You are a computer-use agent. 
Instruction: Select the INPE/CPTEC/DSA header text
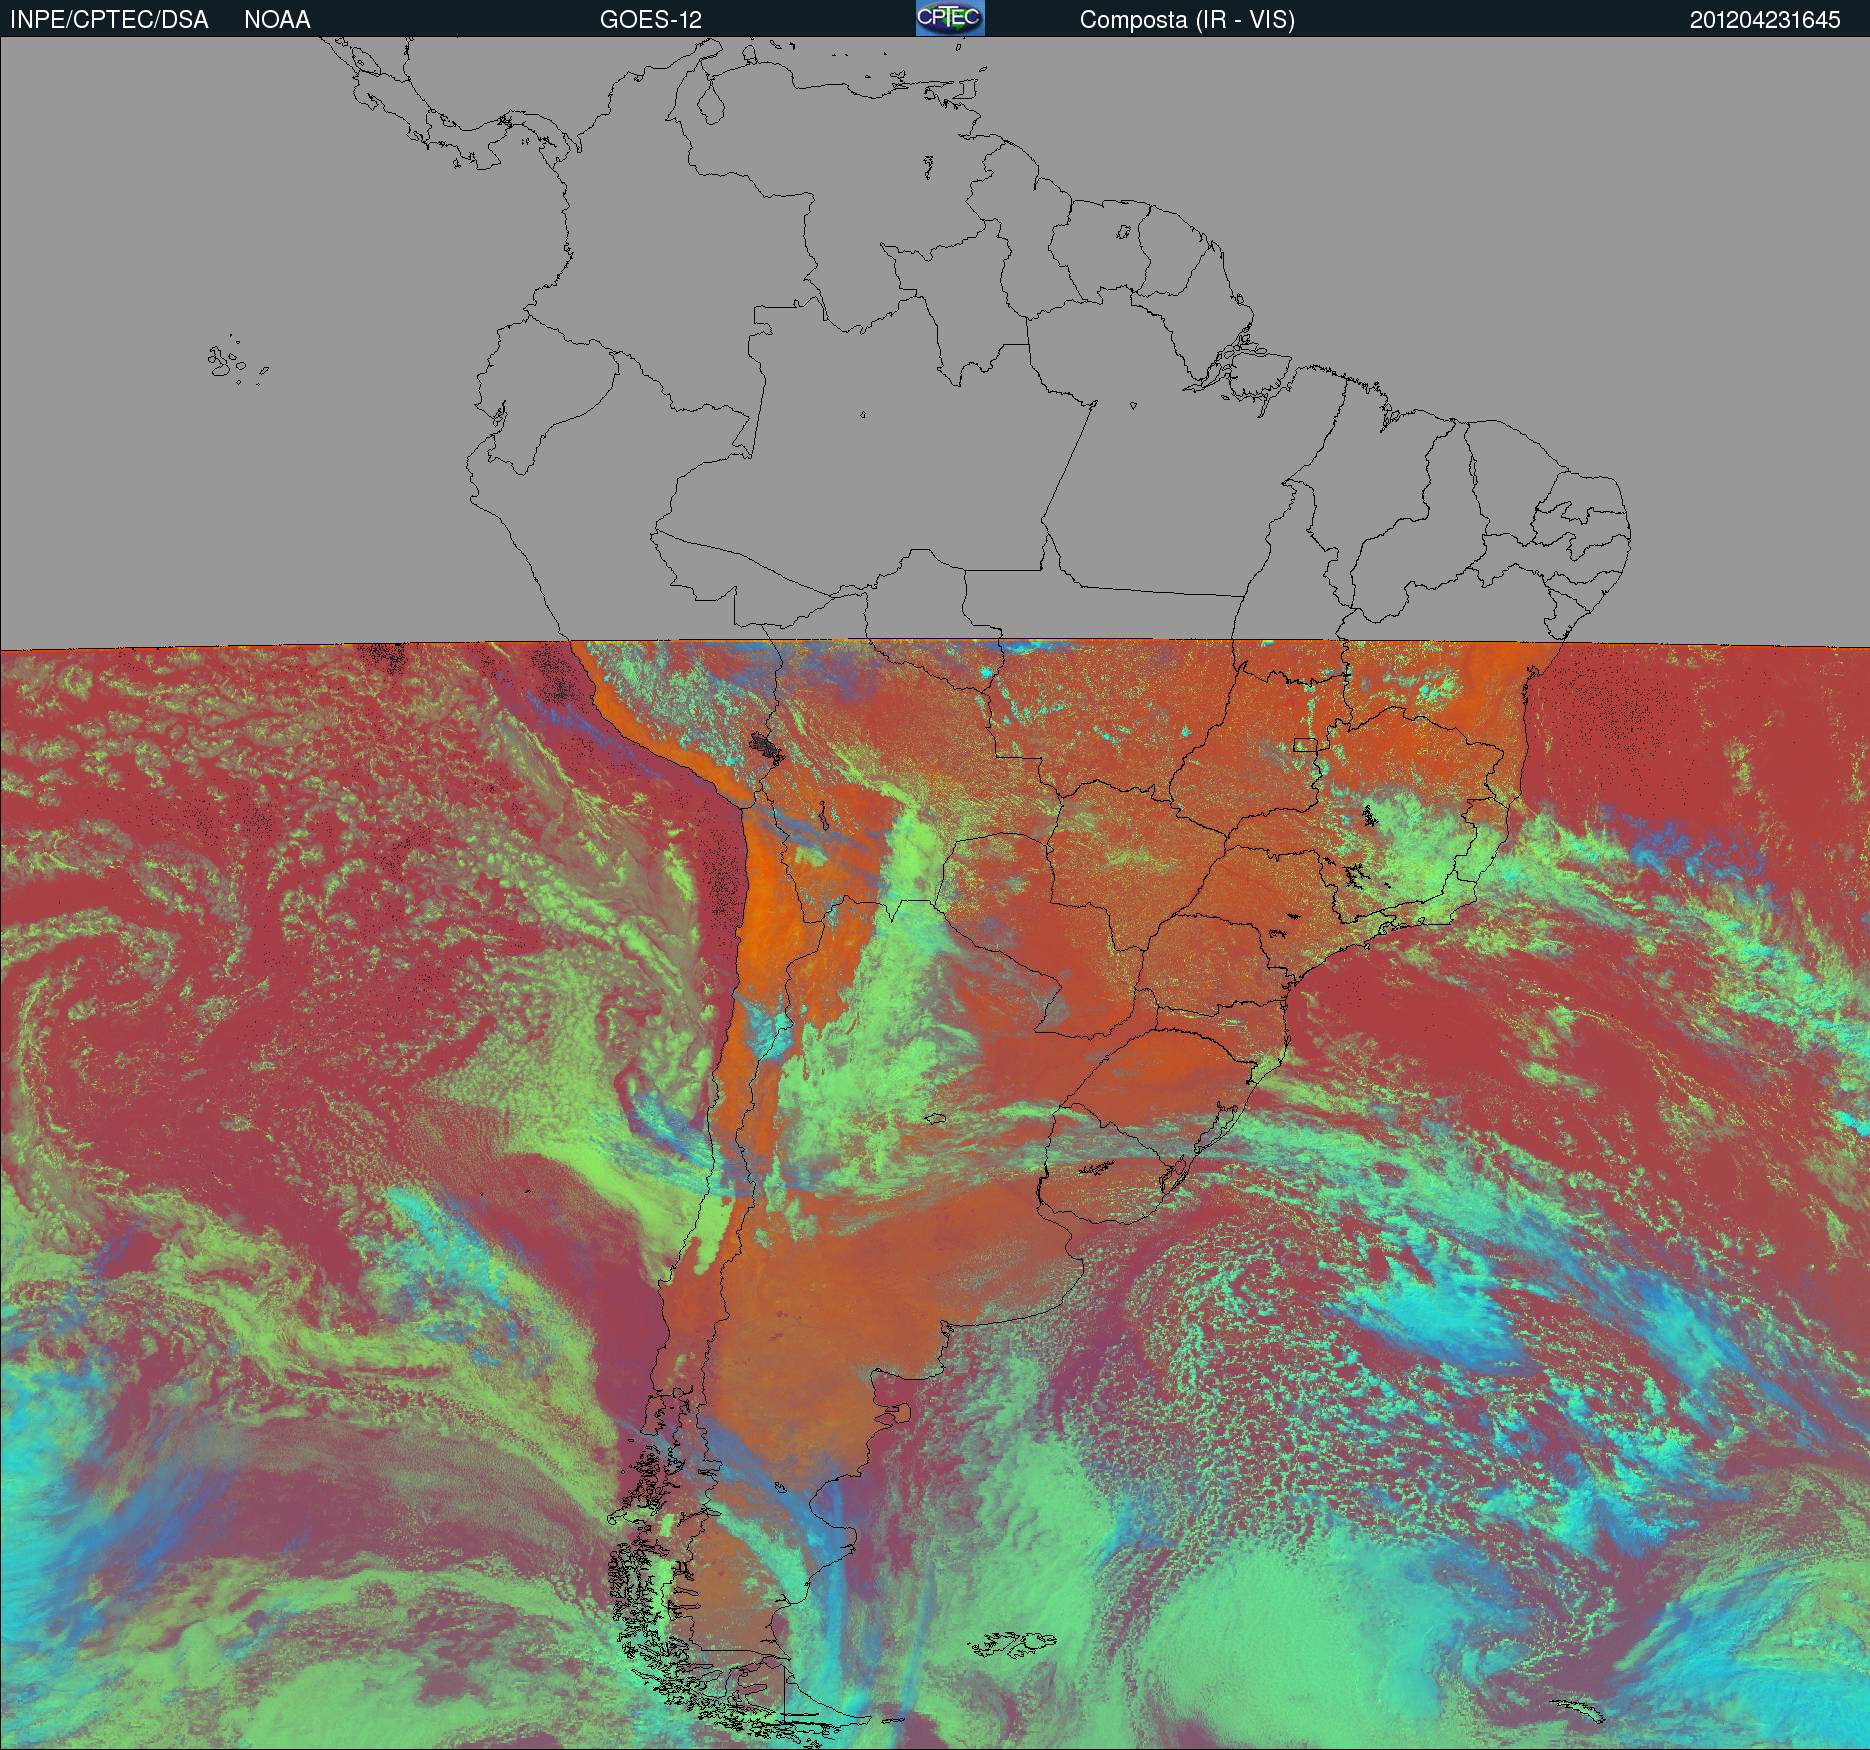109,20
